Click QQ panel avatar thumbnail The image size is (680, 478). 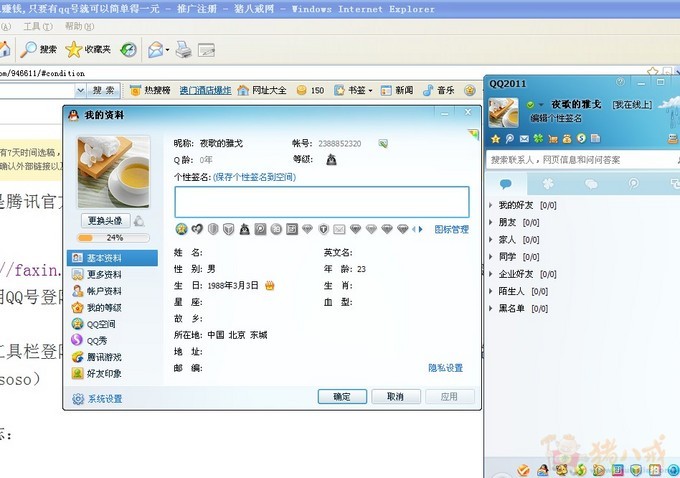point(503,112)
